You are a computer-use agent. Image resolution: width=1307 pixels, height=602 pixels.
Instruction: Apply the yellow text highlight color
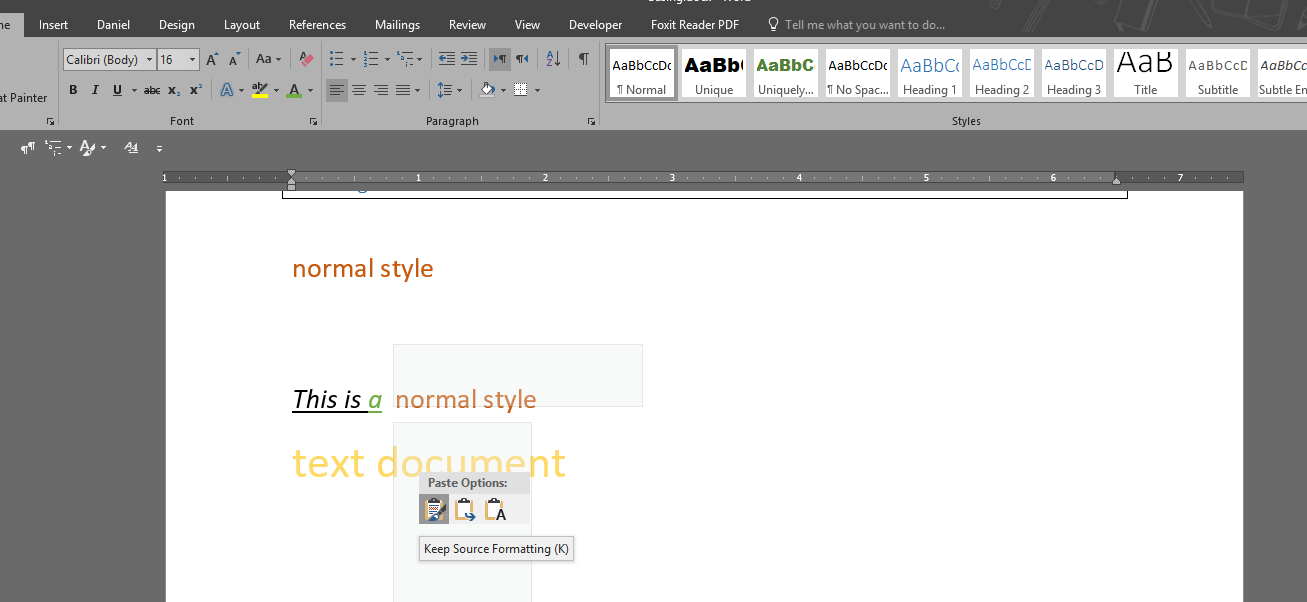[x=260, y=90]
